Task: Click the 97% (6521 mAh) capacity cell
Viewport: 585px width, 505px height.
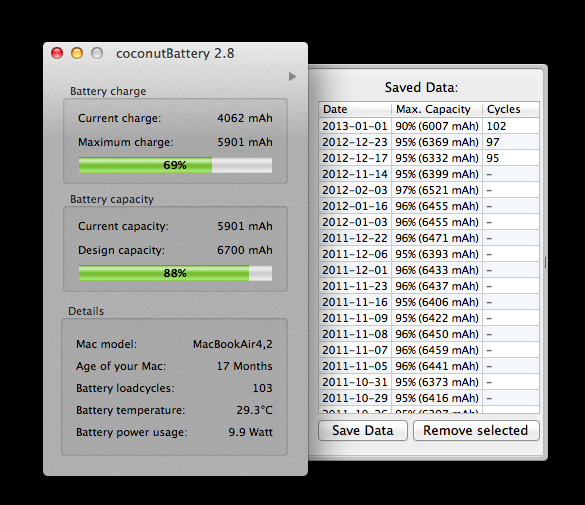Action: (x=437, y=190)
